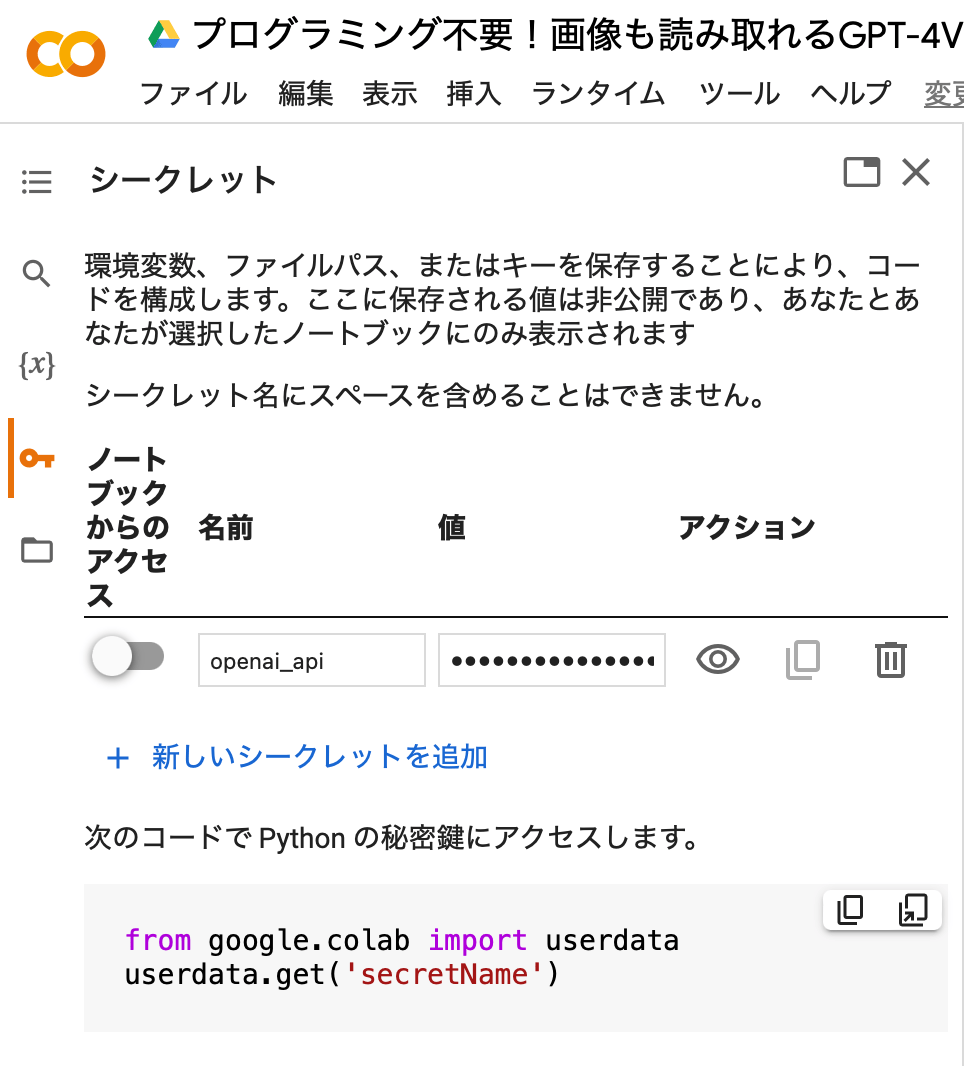Open the ランタイム menu
This screenshot has width=964, height=1066.
(x=598, y=94)
